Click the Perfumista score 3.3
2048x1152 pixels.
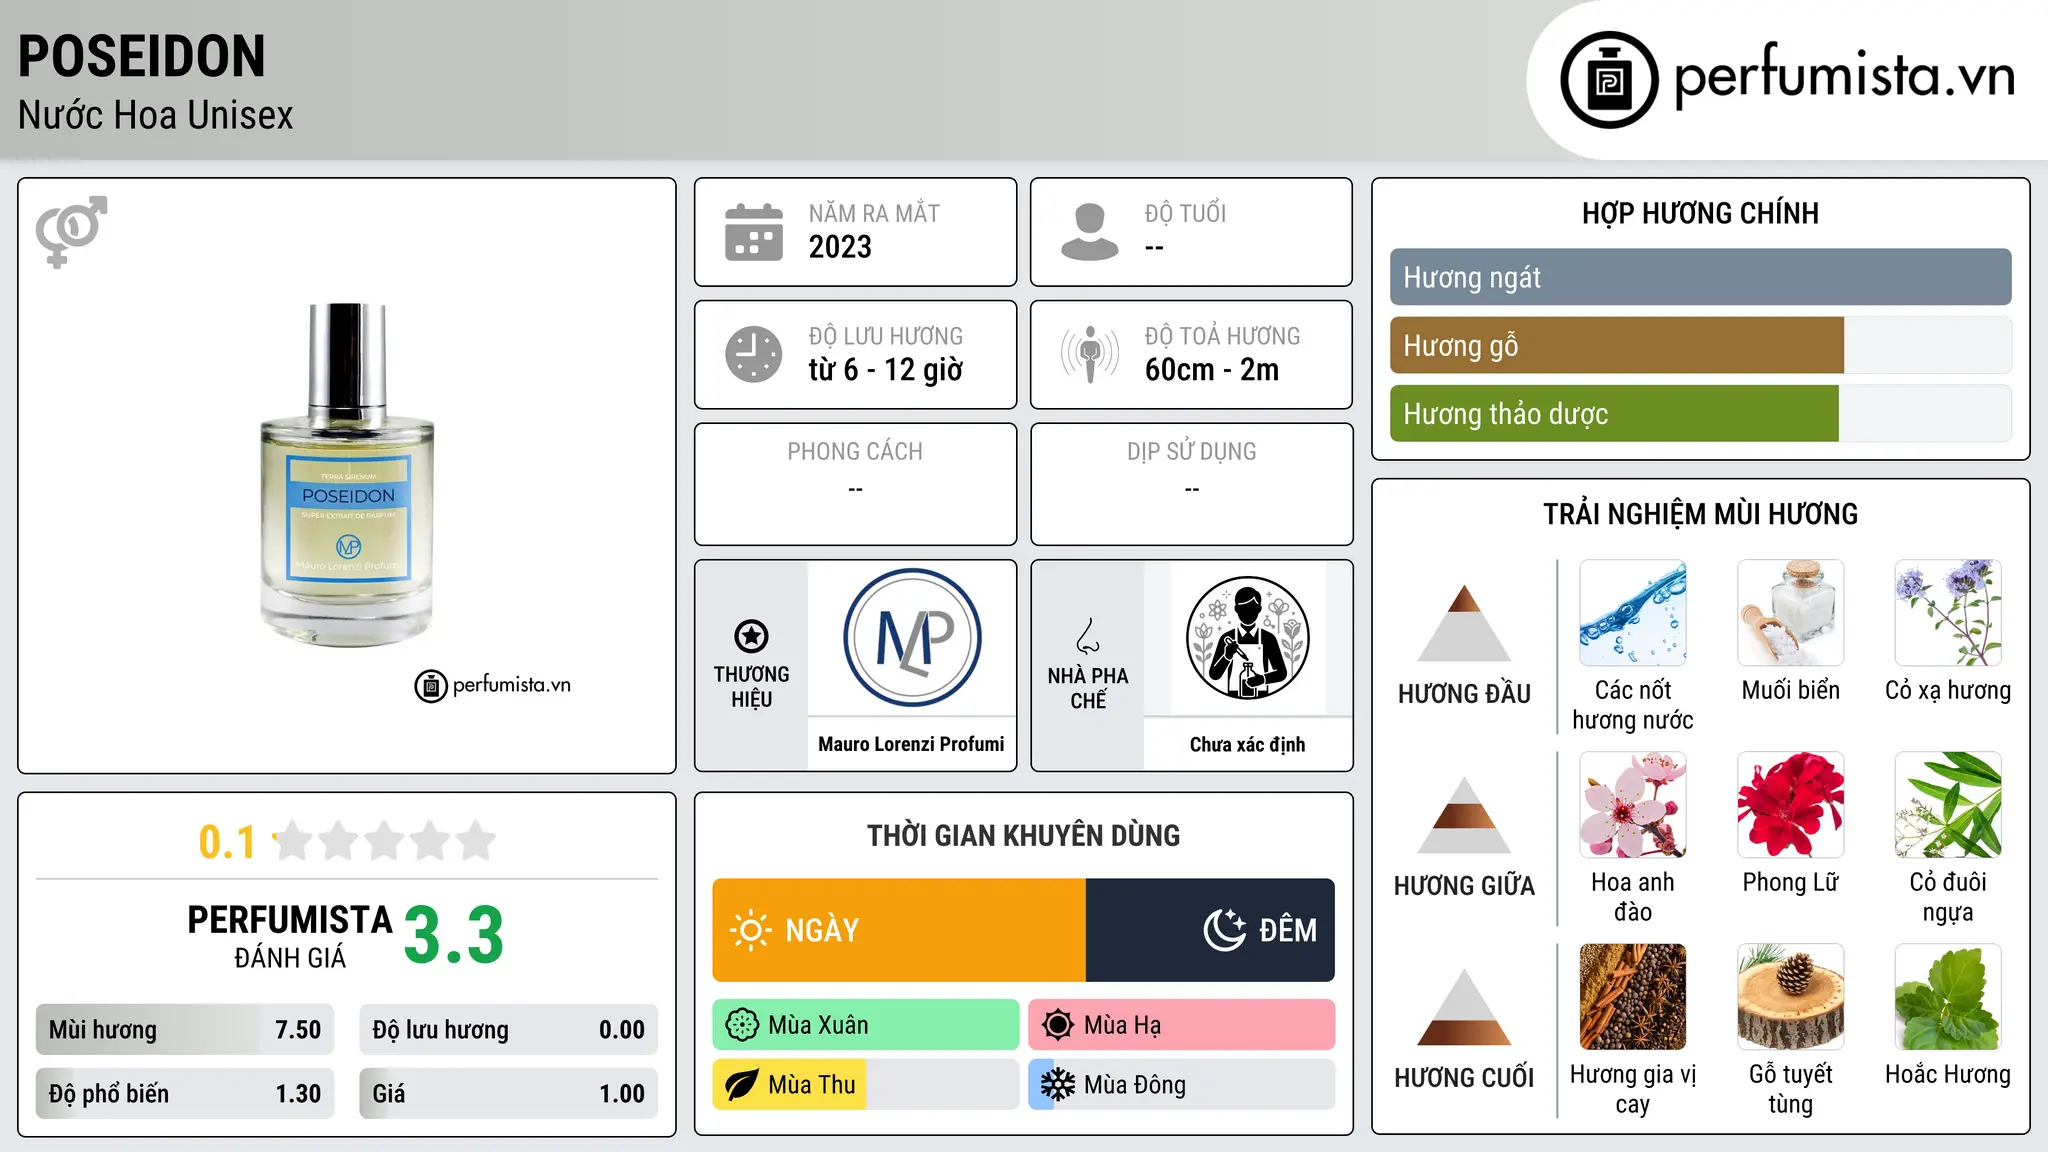[x=454, y=935]
